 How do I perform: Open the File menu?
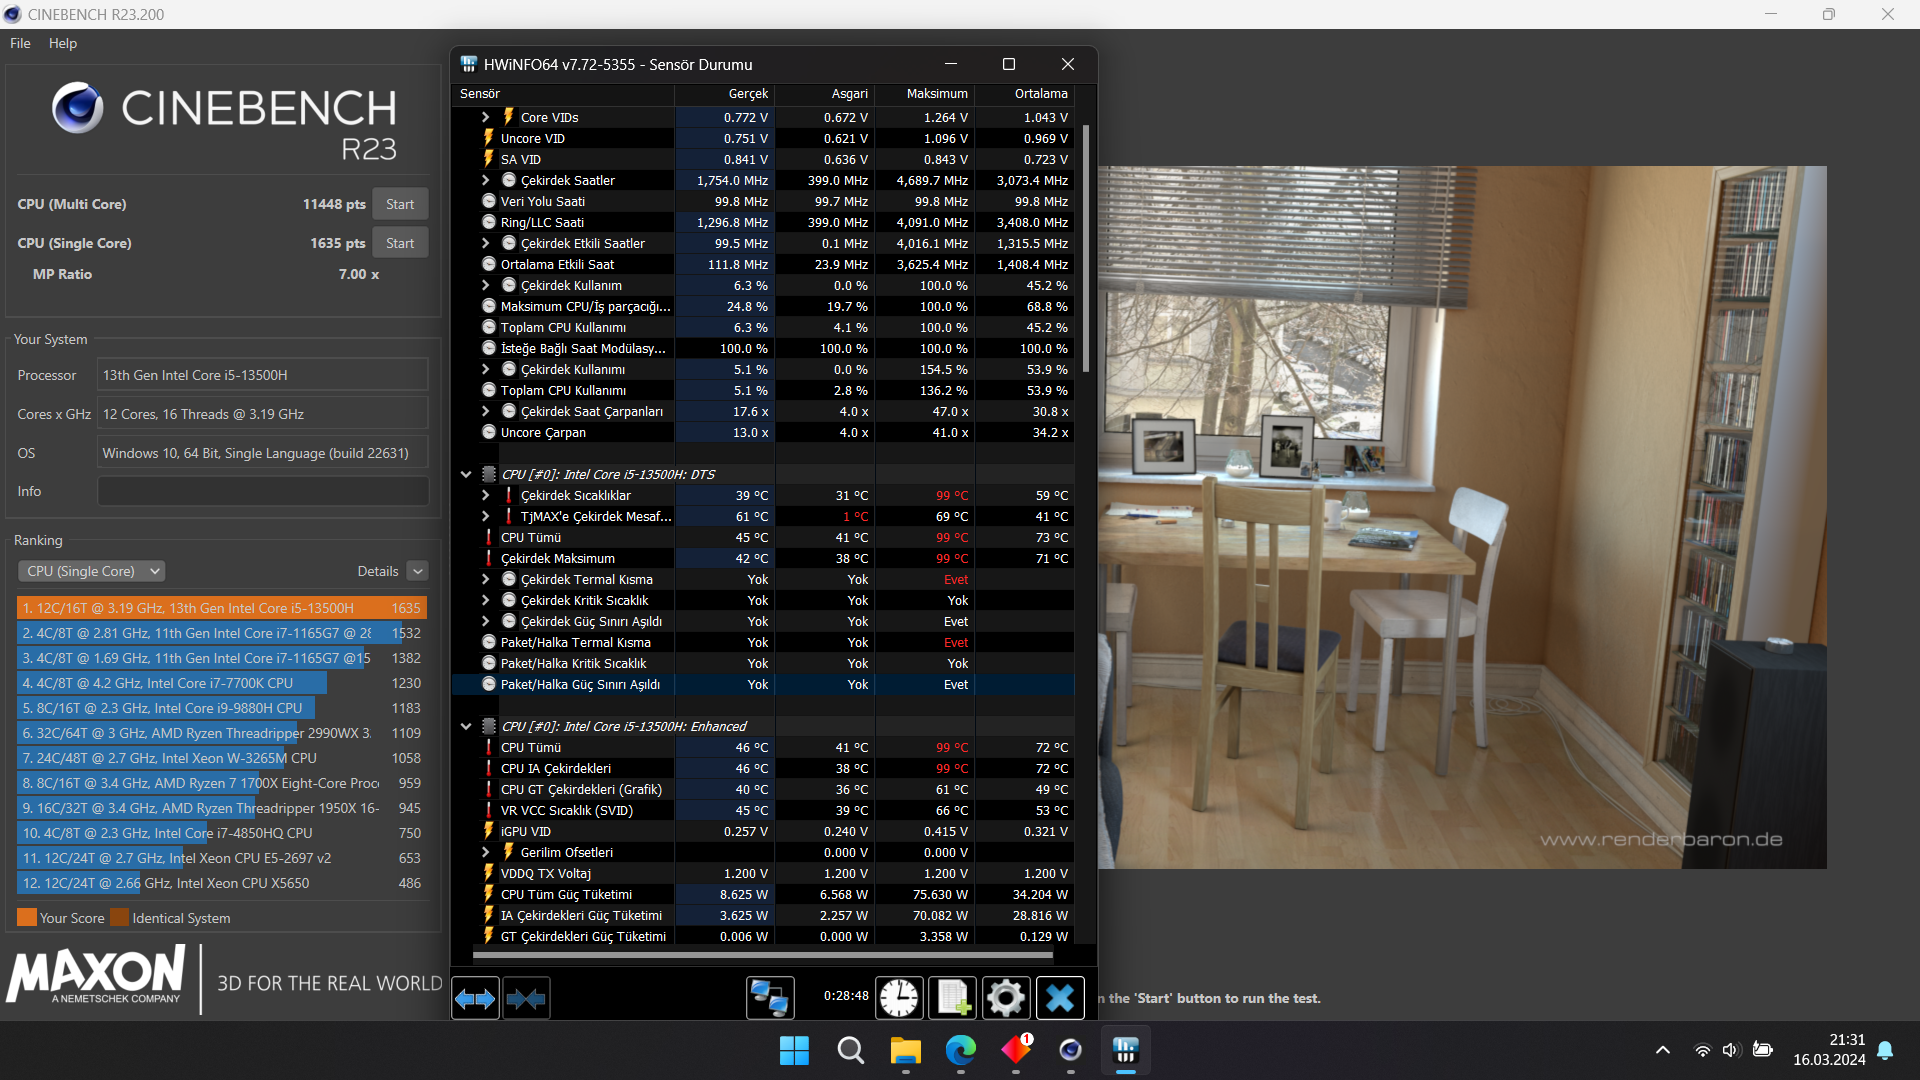(x=20, y=43)
